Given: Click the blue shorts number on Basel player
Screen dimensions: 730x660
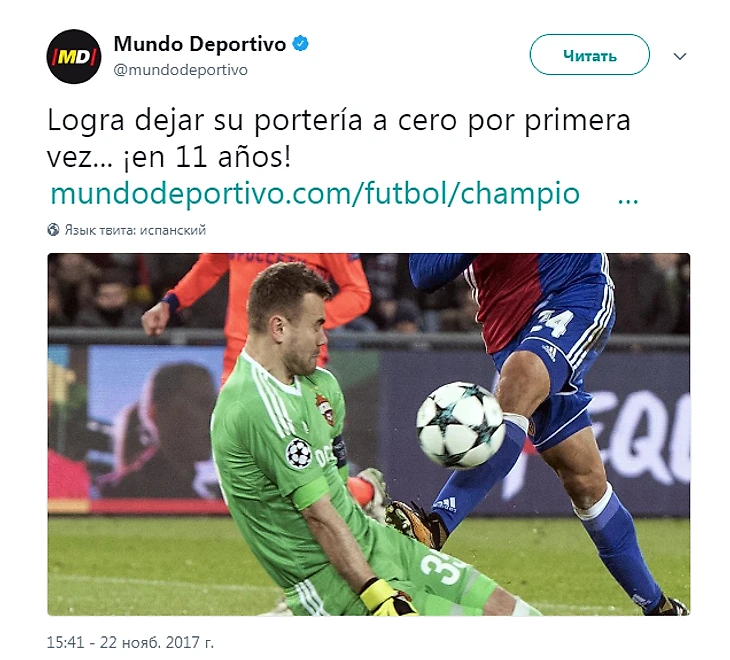Looking at the screenshot, I should coord(553,322).
